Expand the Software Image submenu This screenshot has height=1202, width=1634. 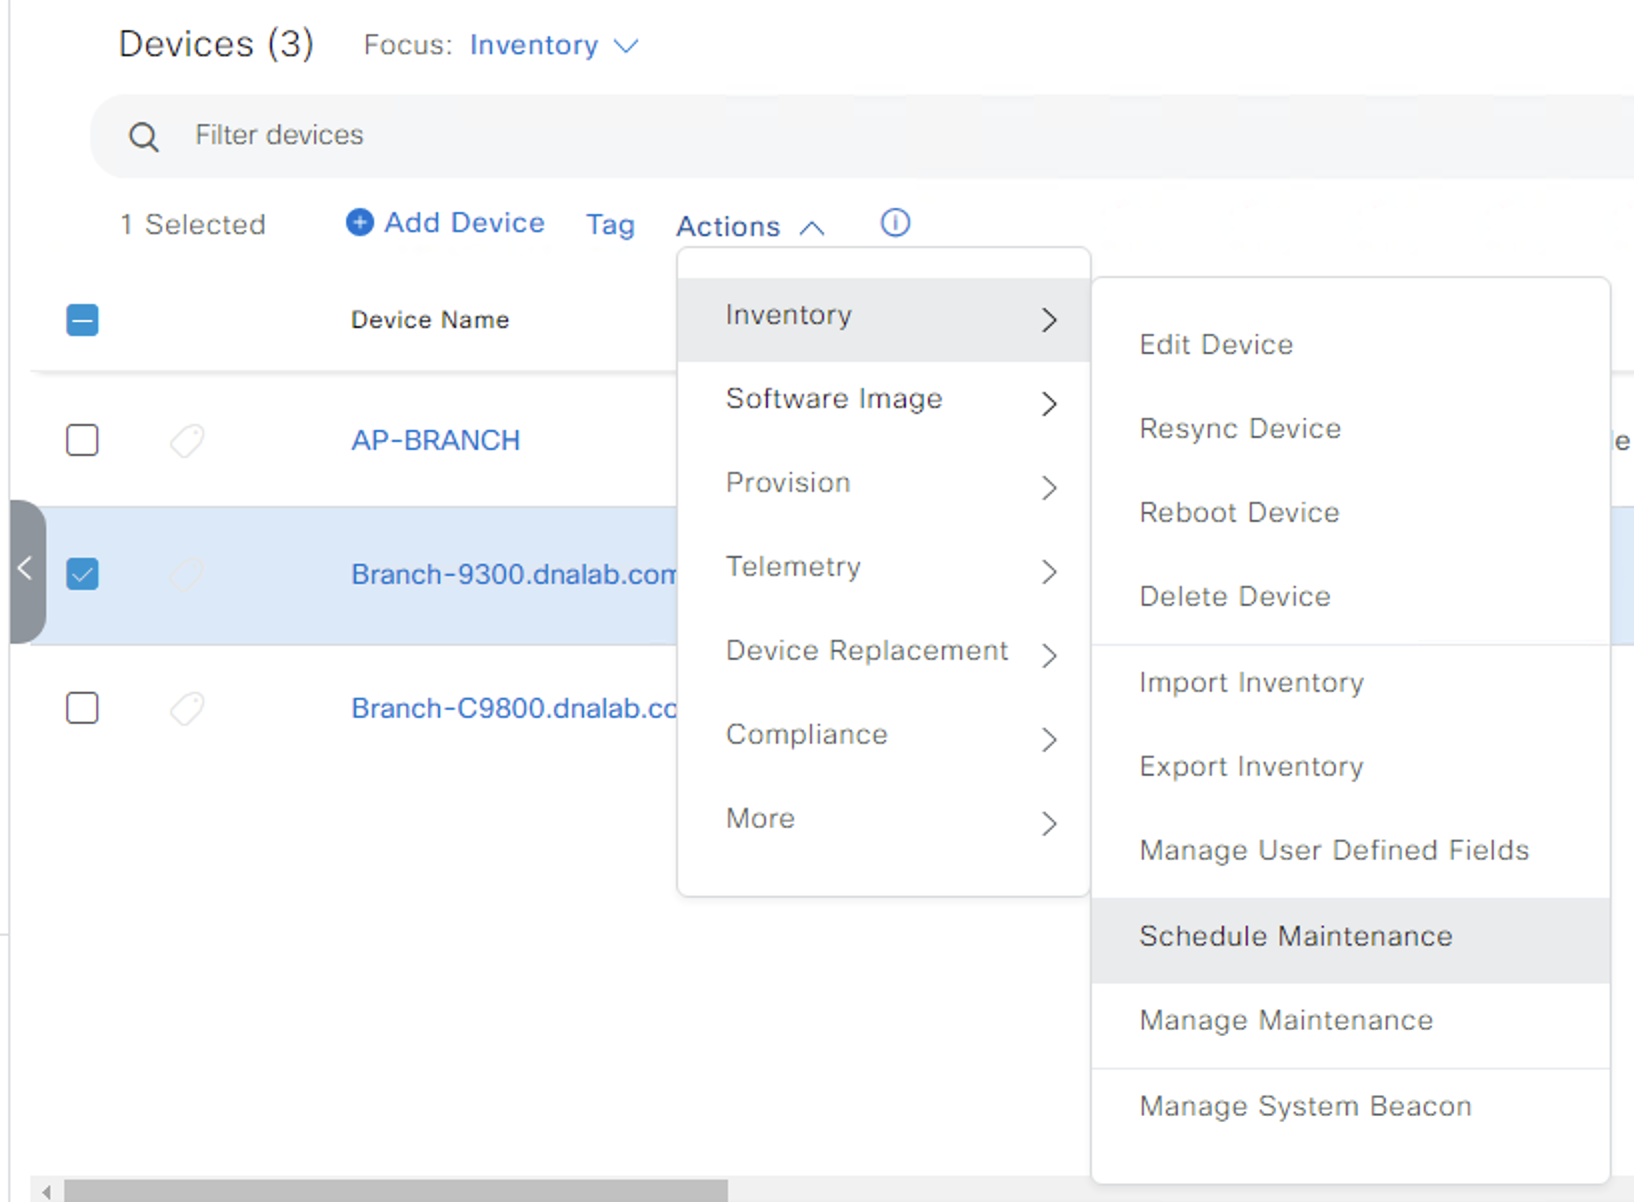pos(884,400)
